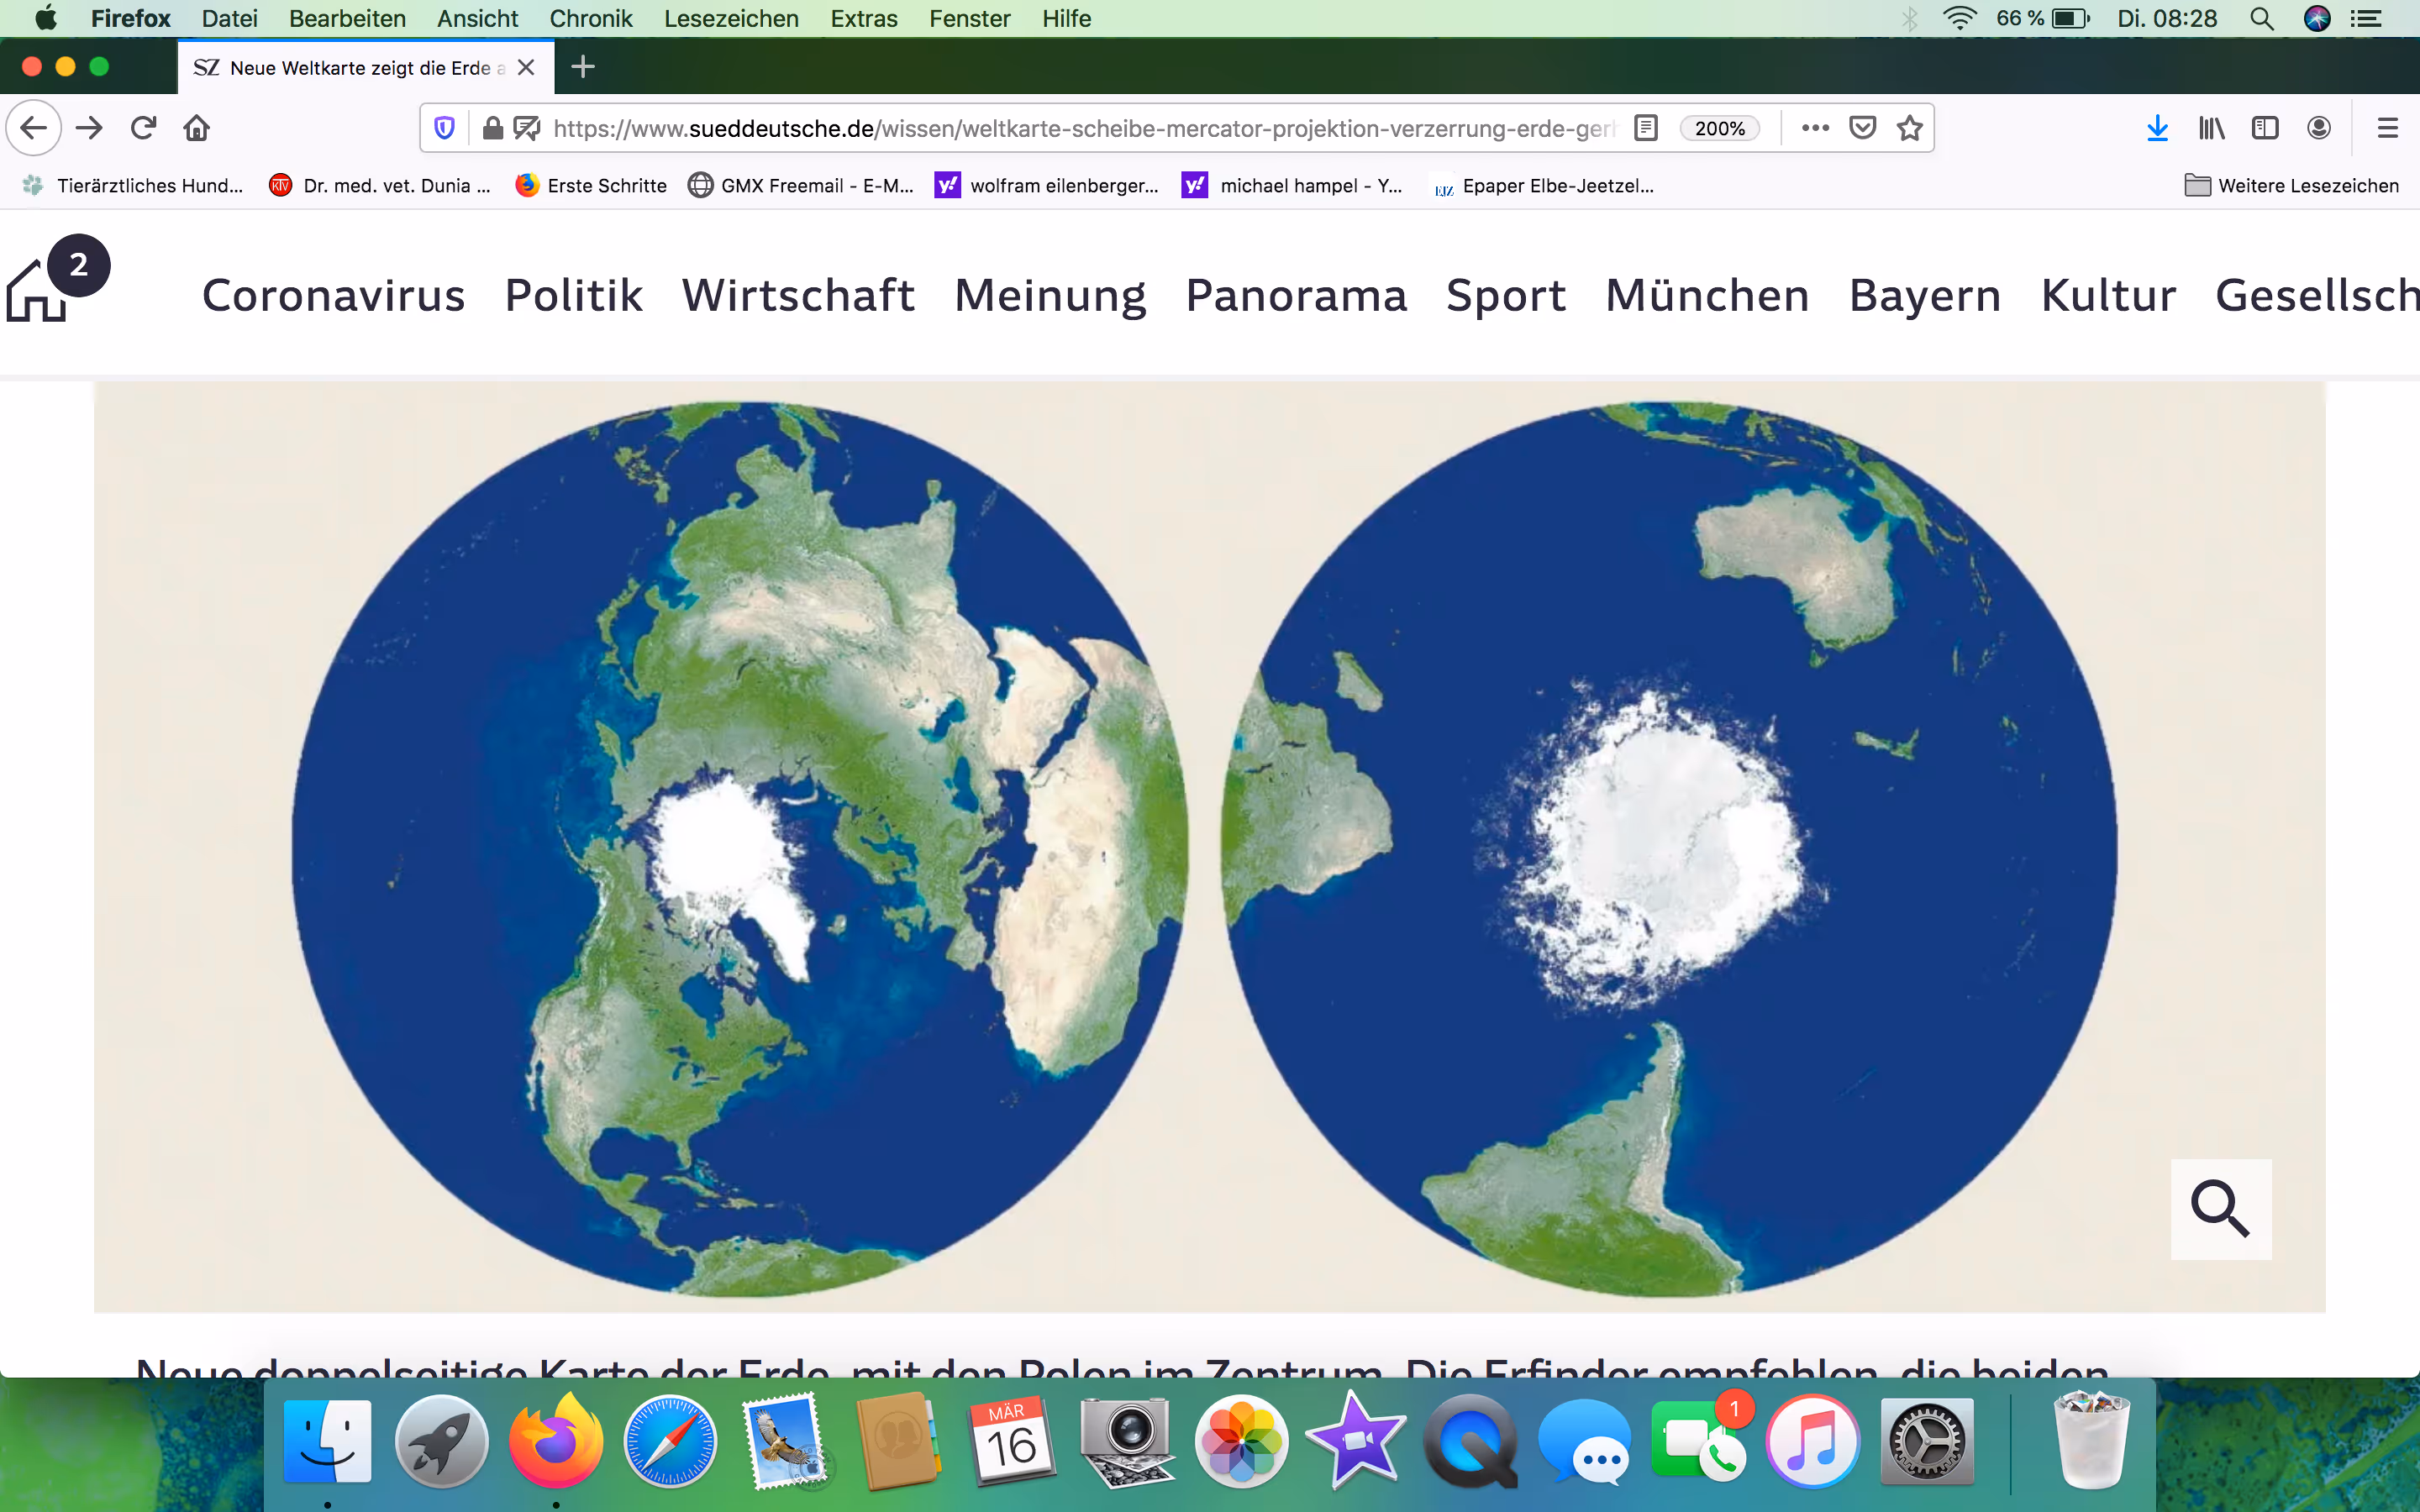
Task: Open a new tab with plus button
Action: coord(583,67)
